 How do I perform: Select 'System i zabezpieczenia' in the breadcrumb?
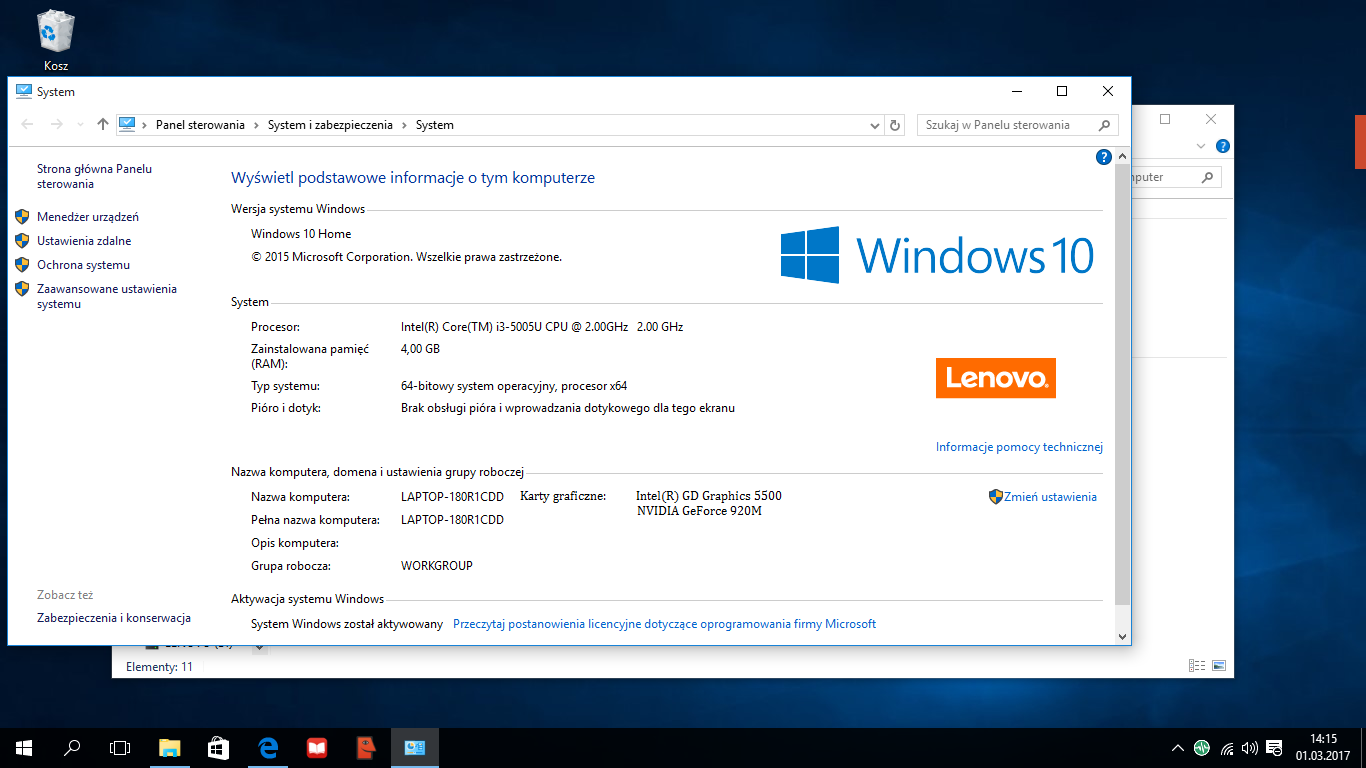pos(330,125)
